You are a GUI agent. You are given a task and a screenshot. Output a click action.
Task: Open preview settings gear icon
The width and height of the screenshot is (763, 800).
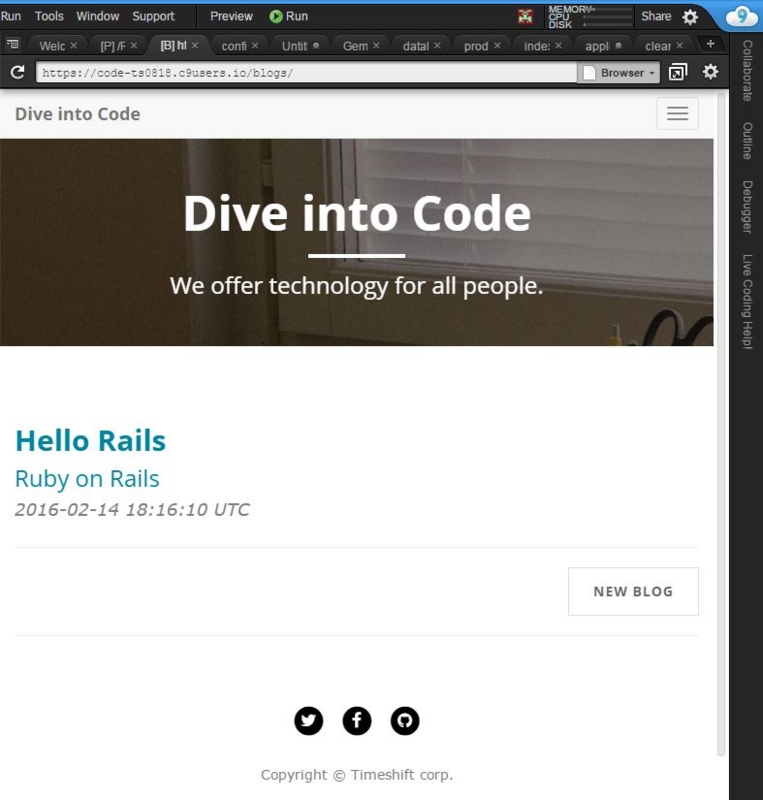point(710,72)
